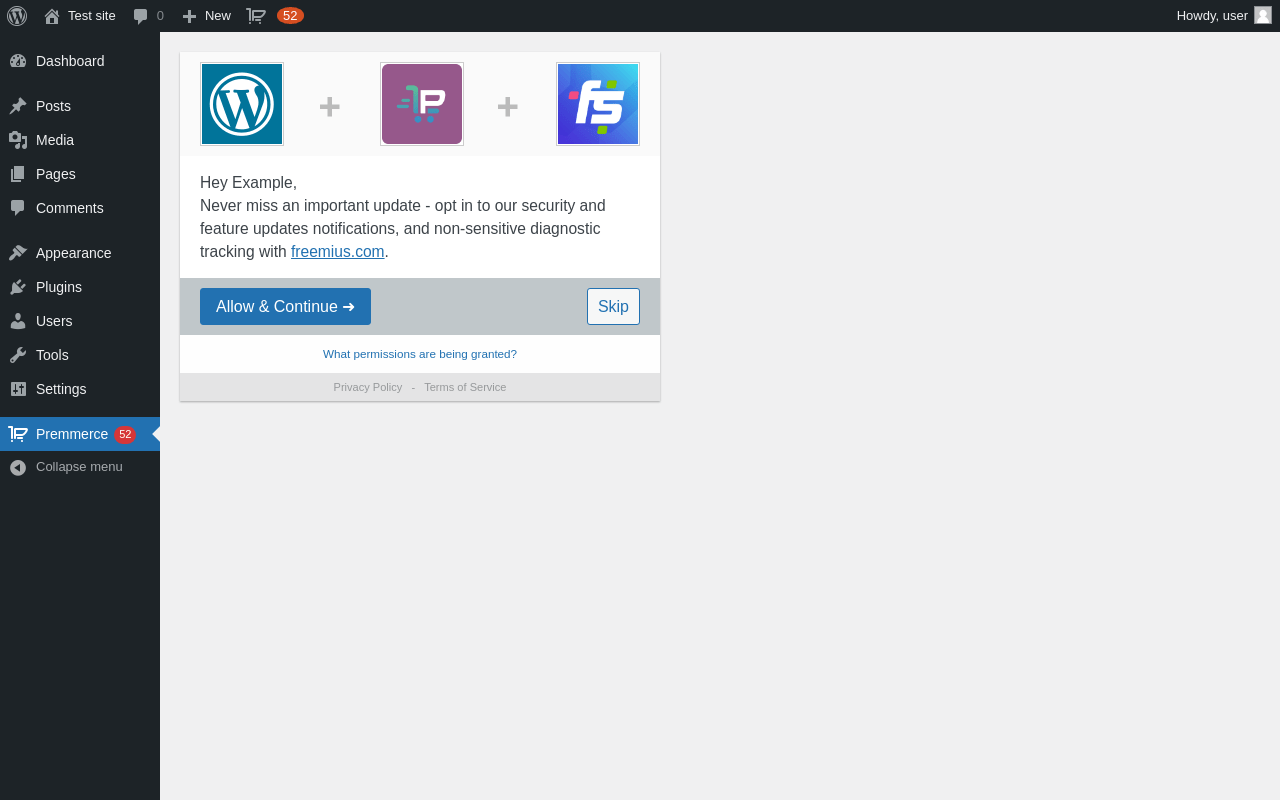Open the WordPress logo menu in admin bar
1280x800 pixels.
[x=17, y=16]
